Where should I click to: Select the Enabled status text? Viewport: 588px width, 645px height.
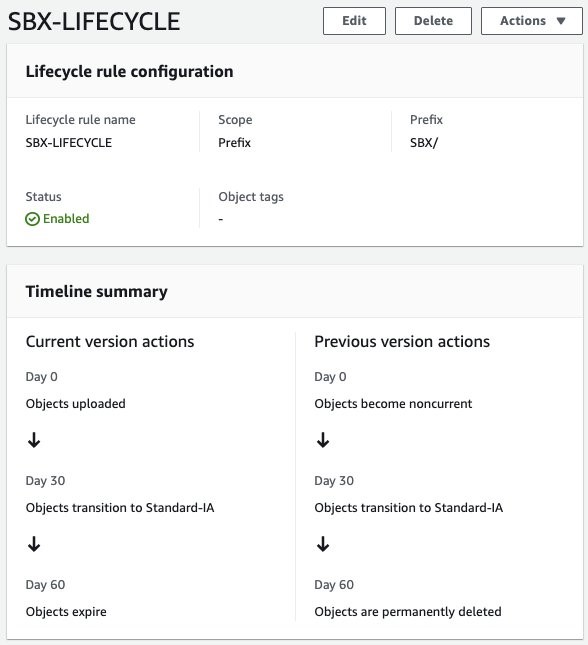66,218
